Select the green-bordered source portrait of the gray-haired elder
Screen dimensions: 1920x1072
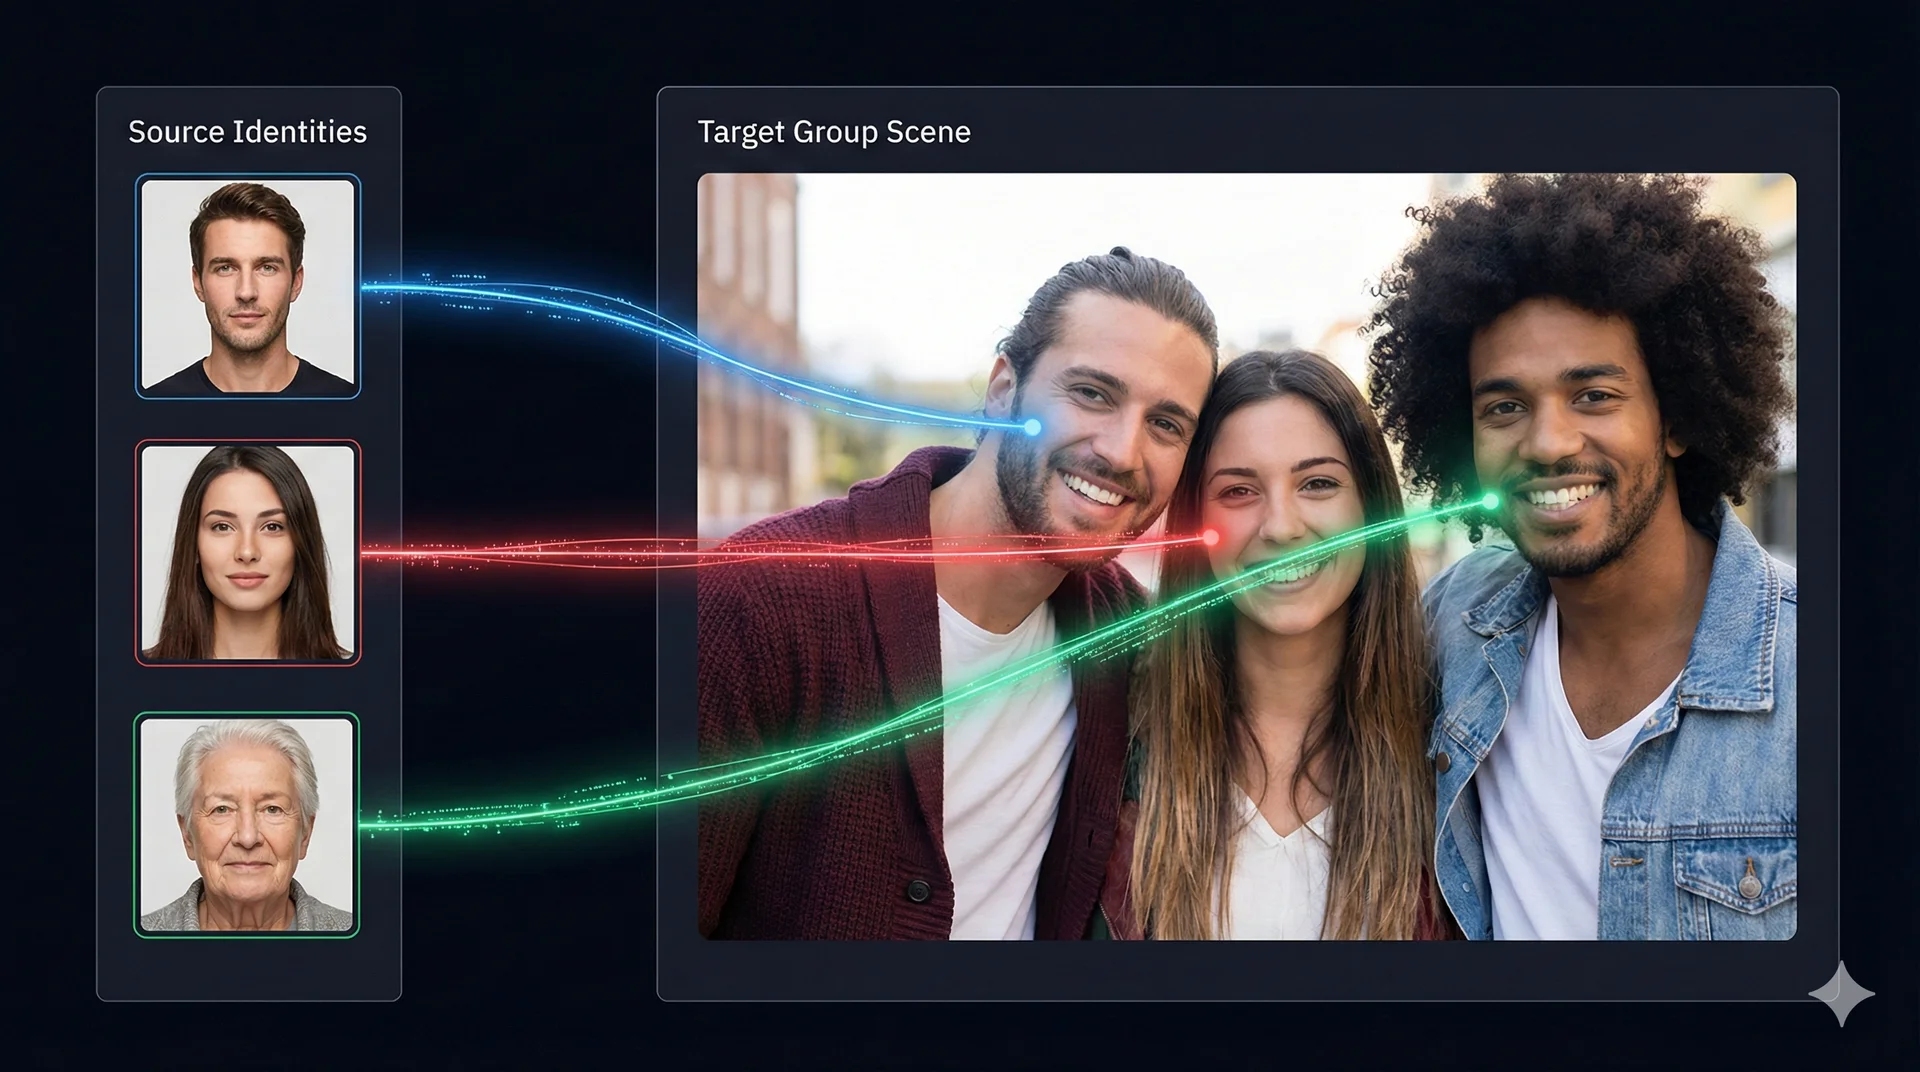coord(247,824)
